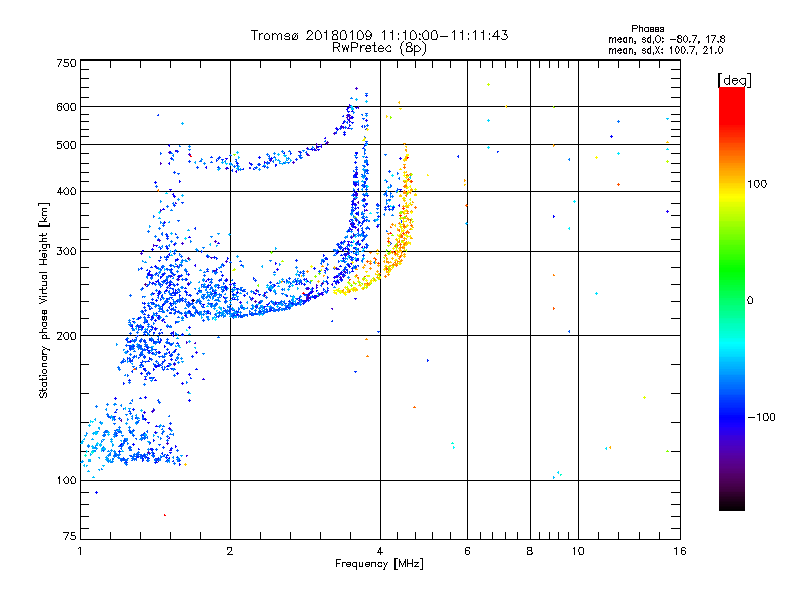Click the 'Frequency [MHz]' axis label
Screen dimensions: 800x600
(379, 564)
